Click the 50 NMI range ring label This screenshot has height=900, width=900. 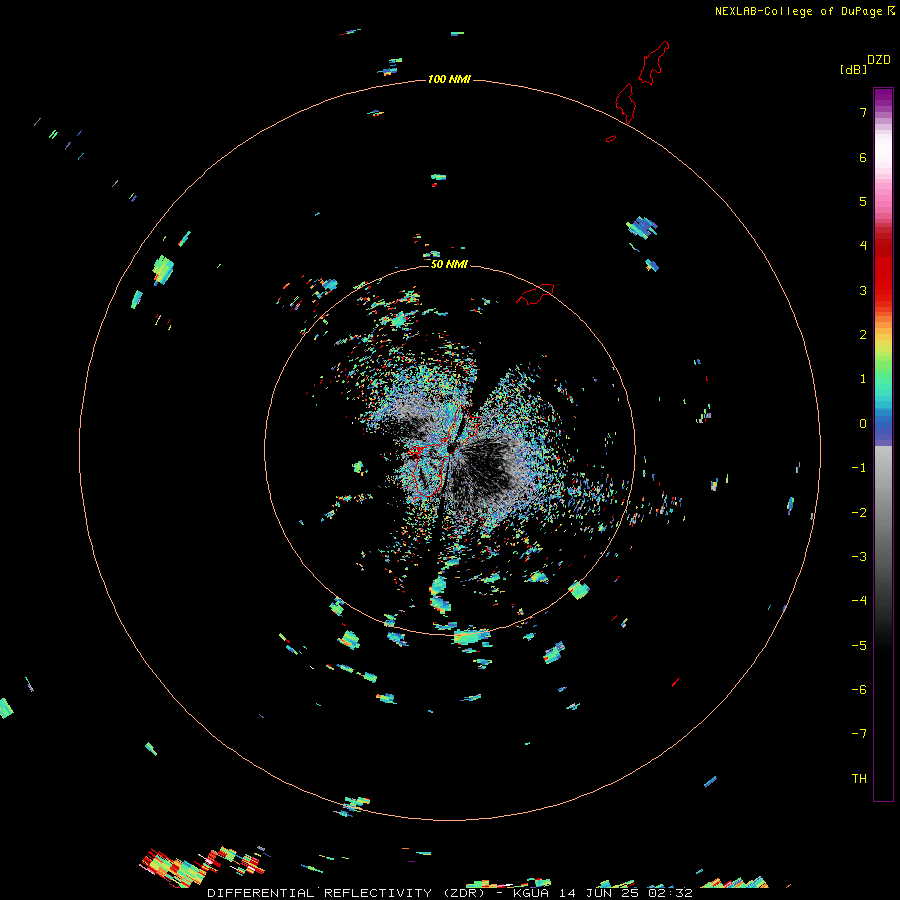pyautogui.click(x=449, y=264)
